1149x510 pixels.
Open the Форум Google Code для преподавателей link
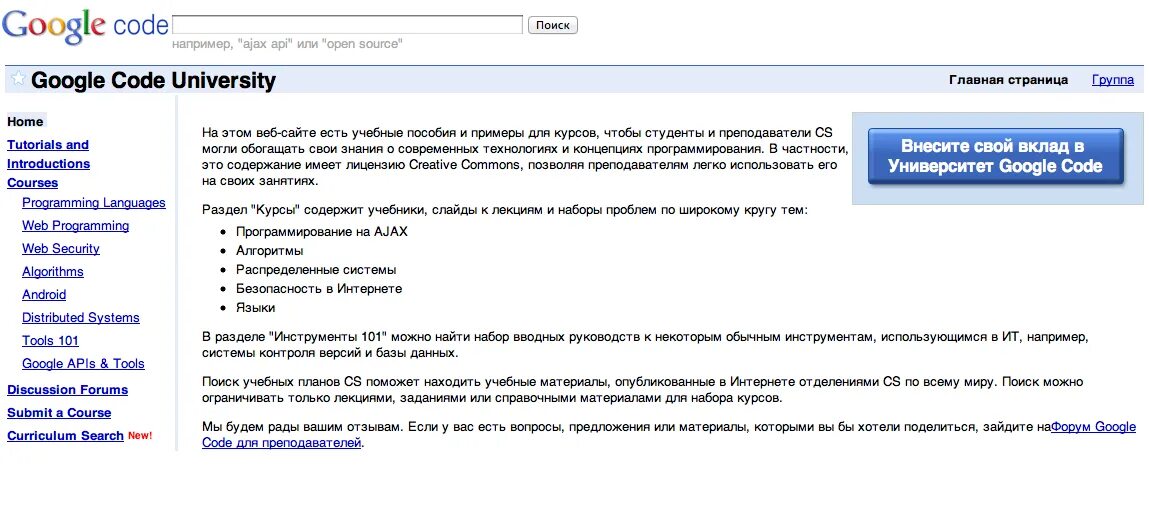click(x=1093, y=427)
